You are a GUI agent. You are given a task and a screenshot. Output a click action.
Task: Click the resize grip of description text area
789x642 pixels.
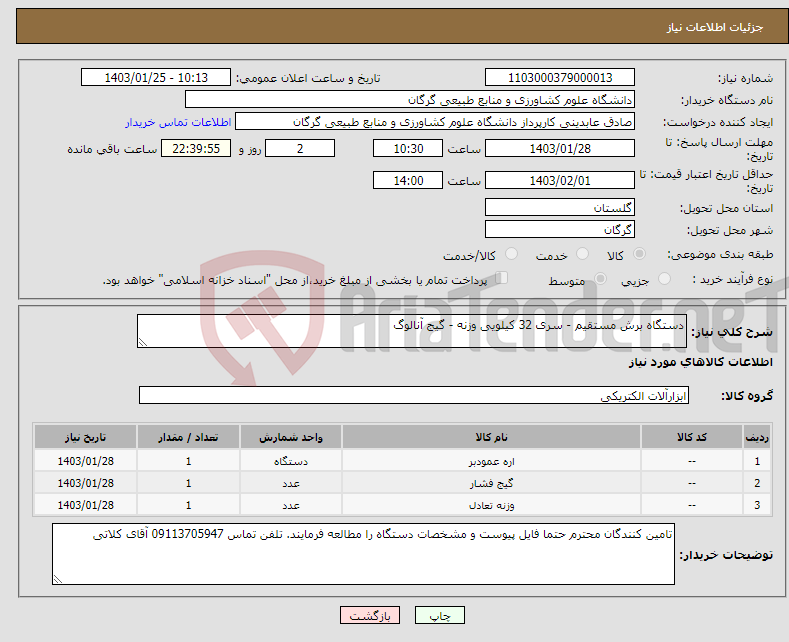coord(143,342)
